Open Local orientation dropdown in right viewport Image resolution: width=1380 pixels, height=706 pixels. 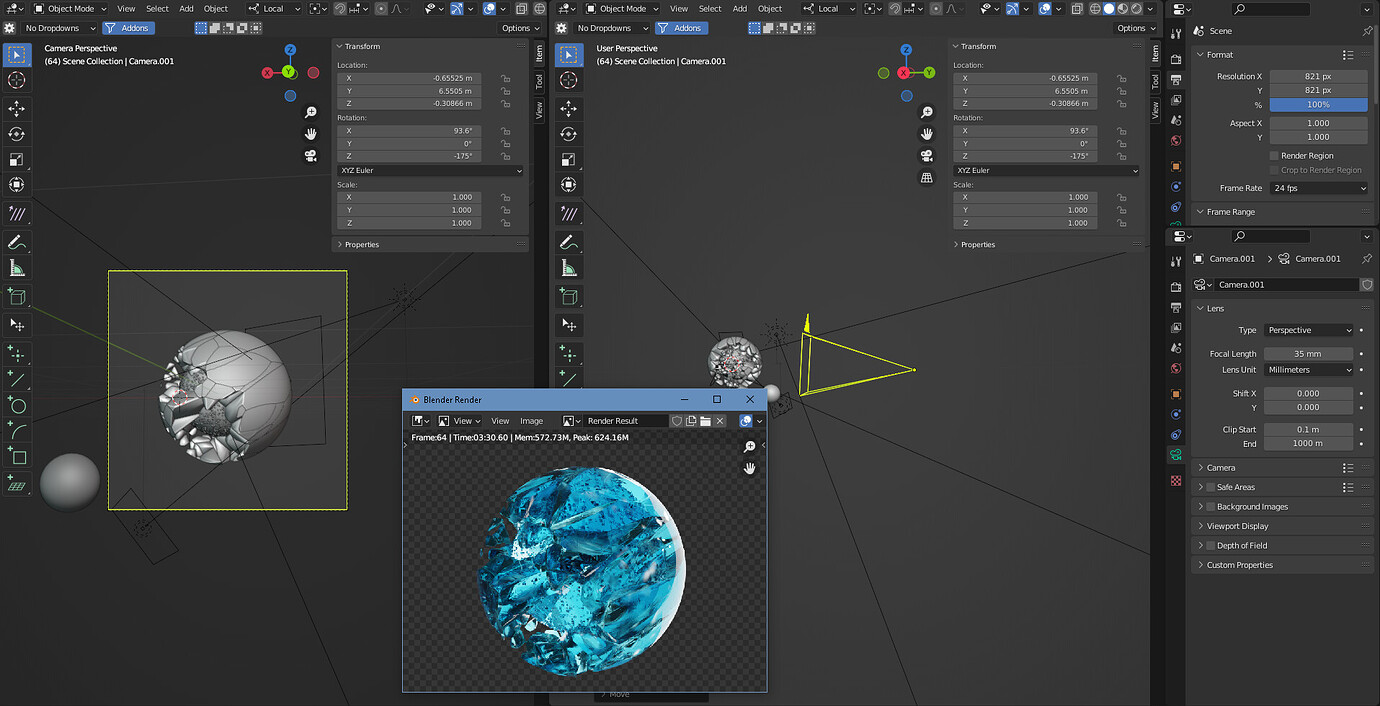click(x=829, y=9)
